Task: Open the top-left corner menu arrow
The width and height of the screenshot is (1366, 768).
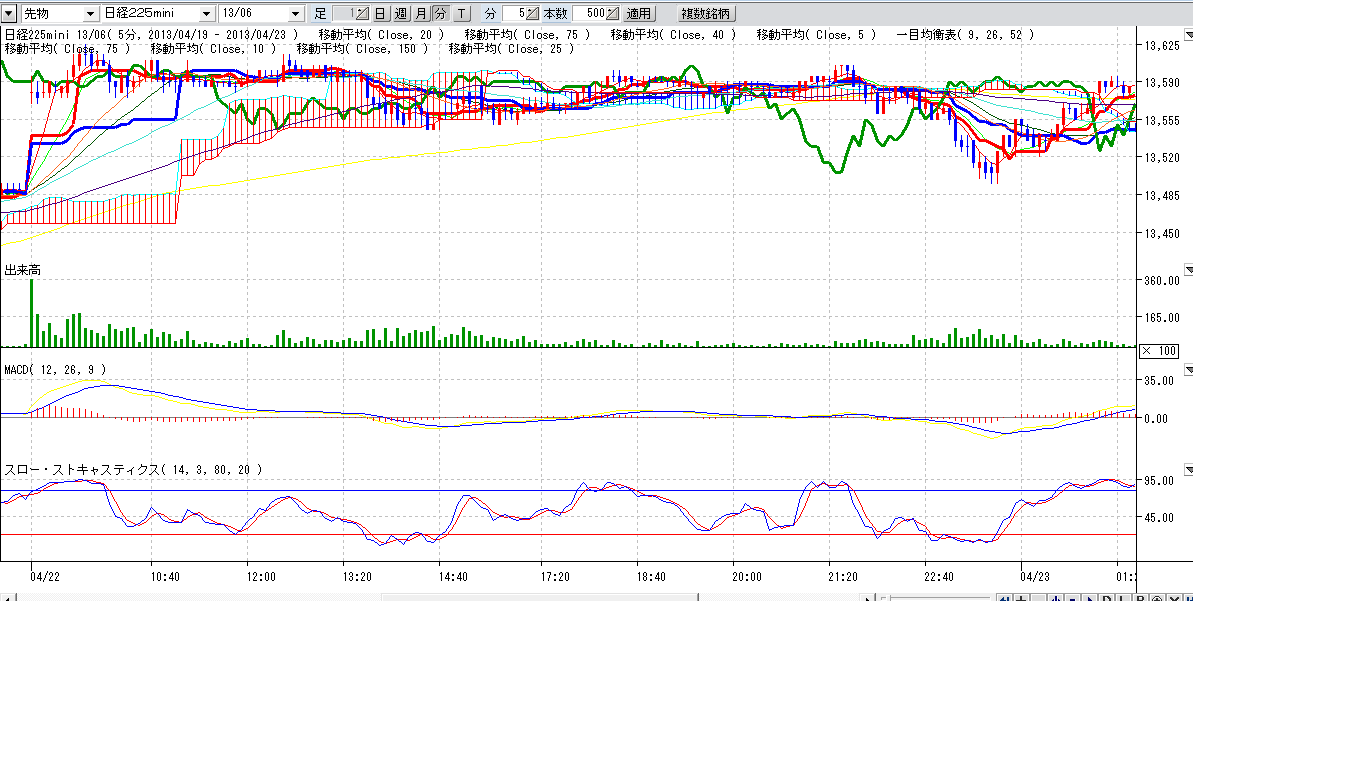Action: (9, 14)
